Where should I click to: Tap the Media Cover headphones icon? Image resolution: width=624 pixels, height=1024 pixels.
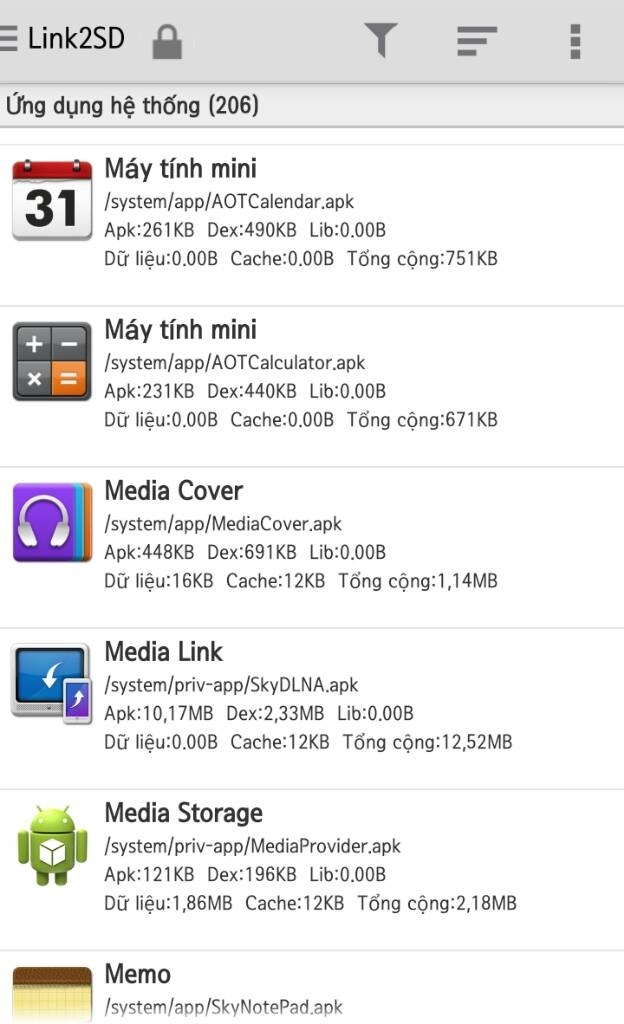click(52, 522)
